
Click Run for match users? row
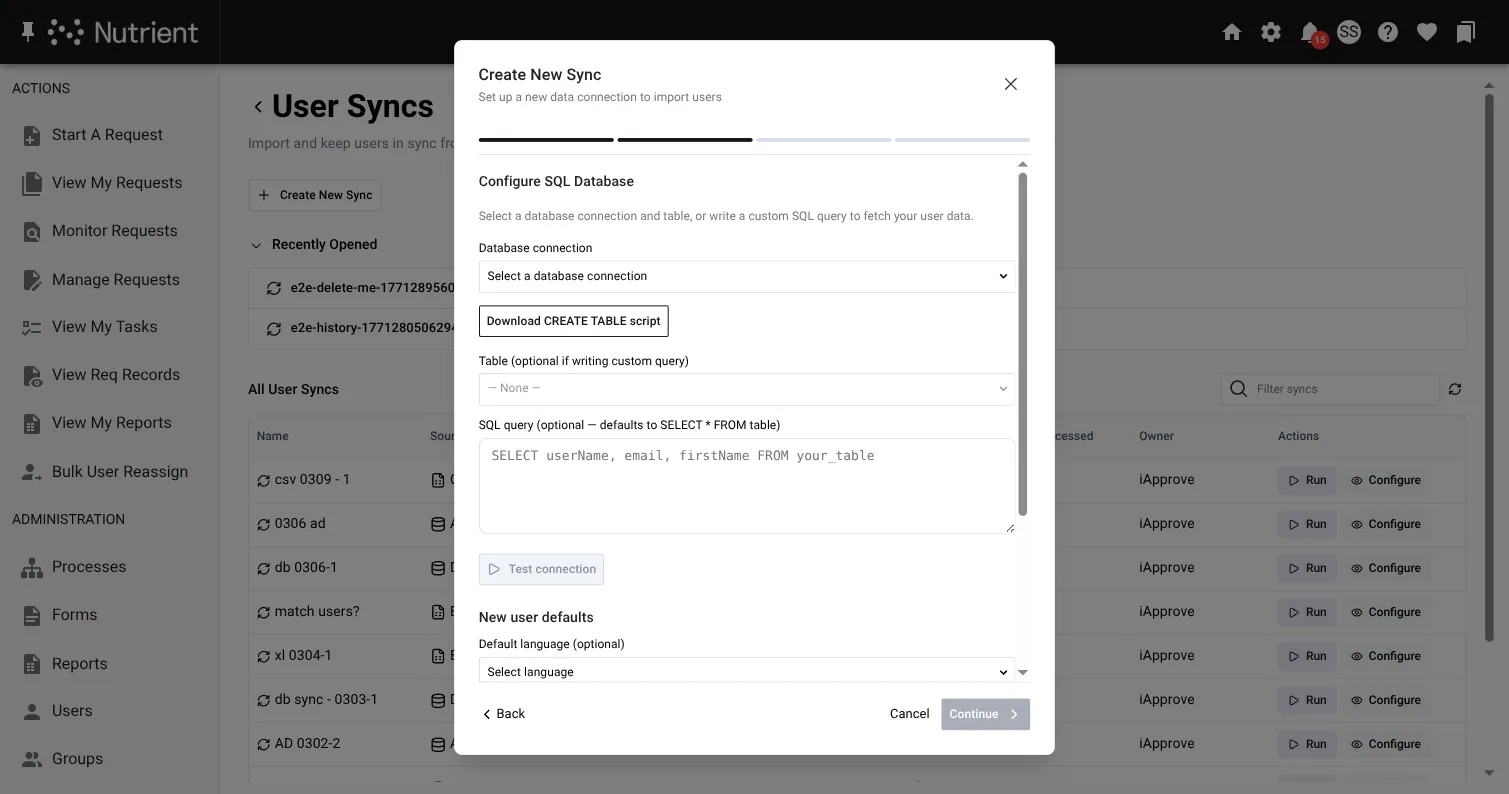pyautogui.click(x=1307, y=612)
